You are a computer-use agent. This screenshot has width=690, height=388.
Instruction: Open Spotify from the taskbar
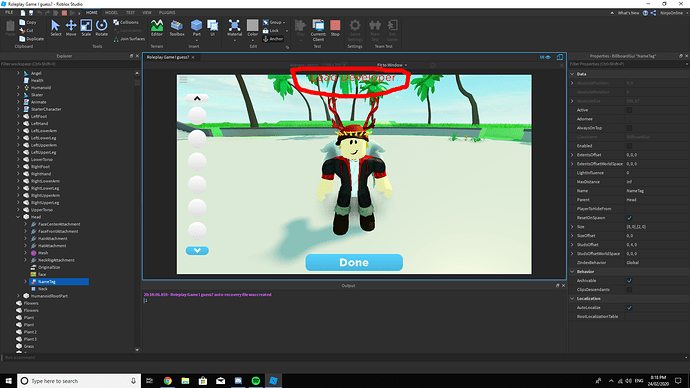pos(256,381)
